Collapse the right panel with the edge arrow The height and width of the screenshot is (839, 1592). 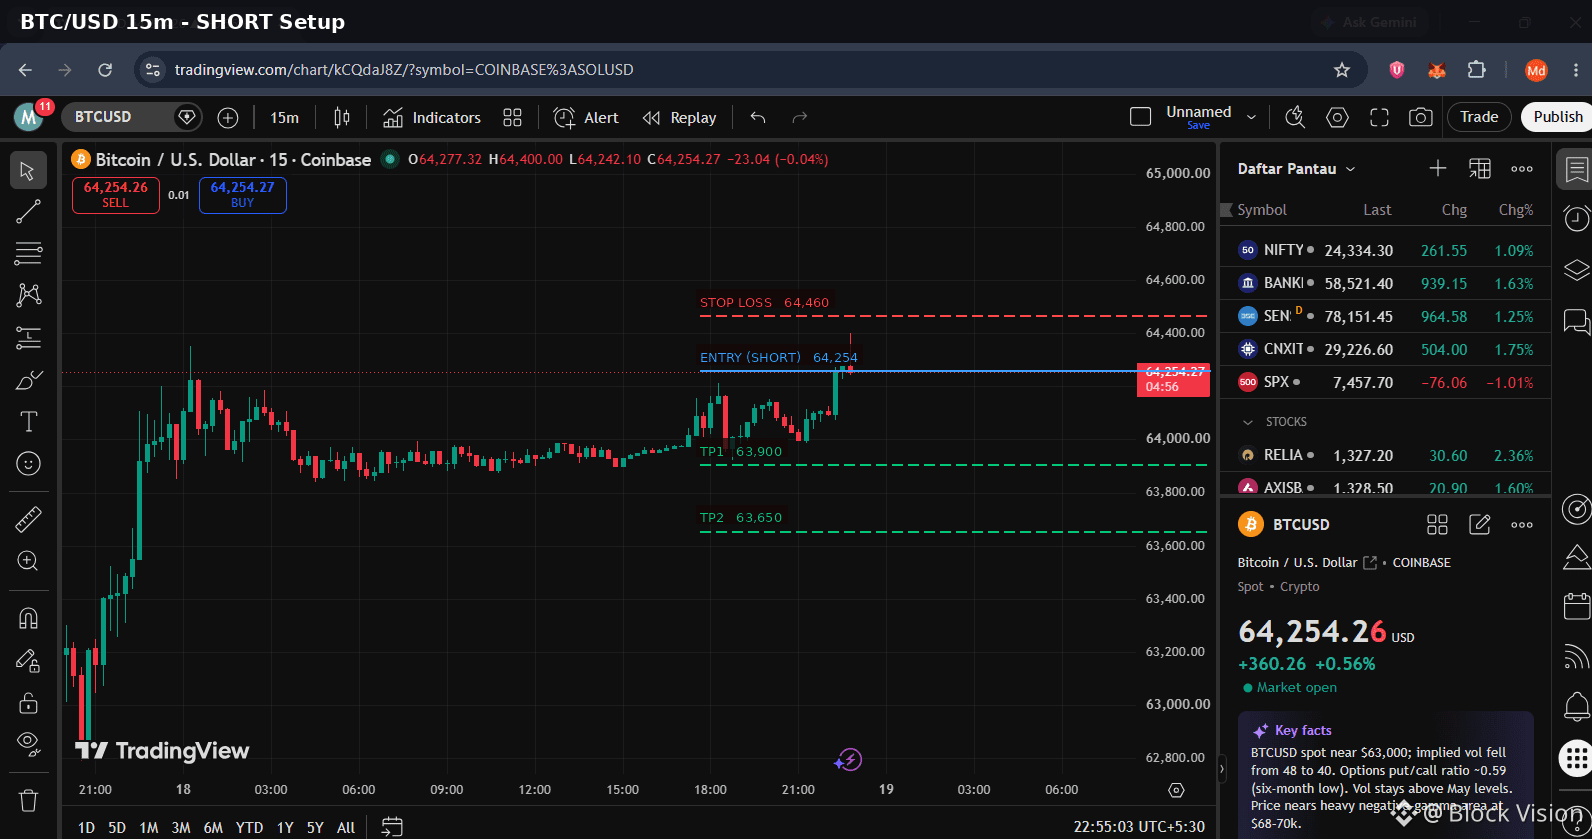[x=1221, y=770]
